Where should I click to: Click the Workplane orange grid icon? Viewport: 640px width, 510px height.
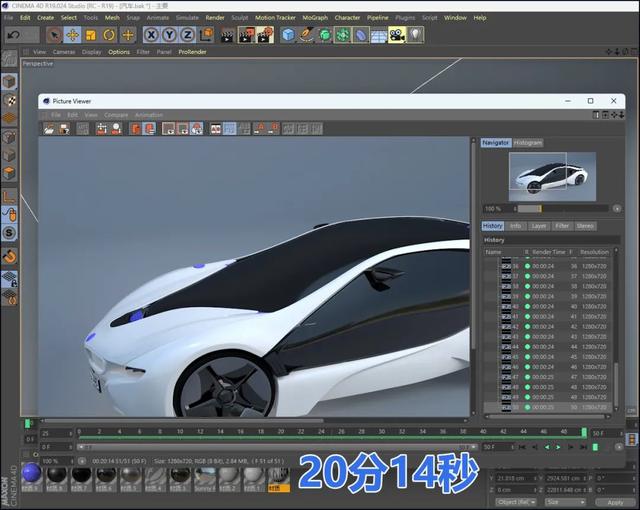[9, 118]
